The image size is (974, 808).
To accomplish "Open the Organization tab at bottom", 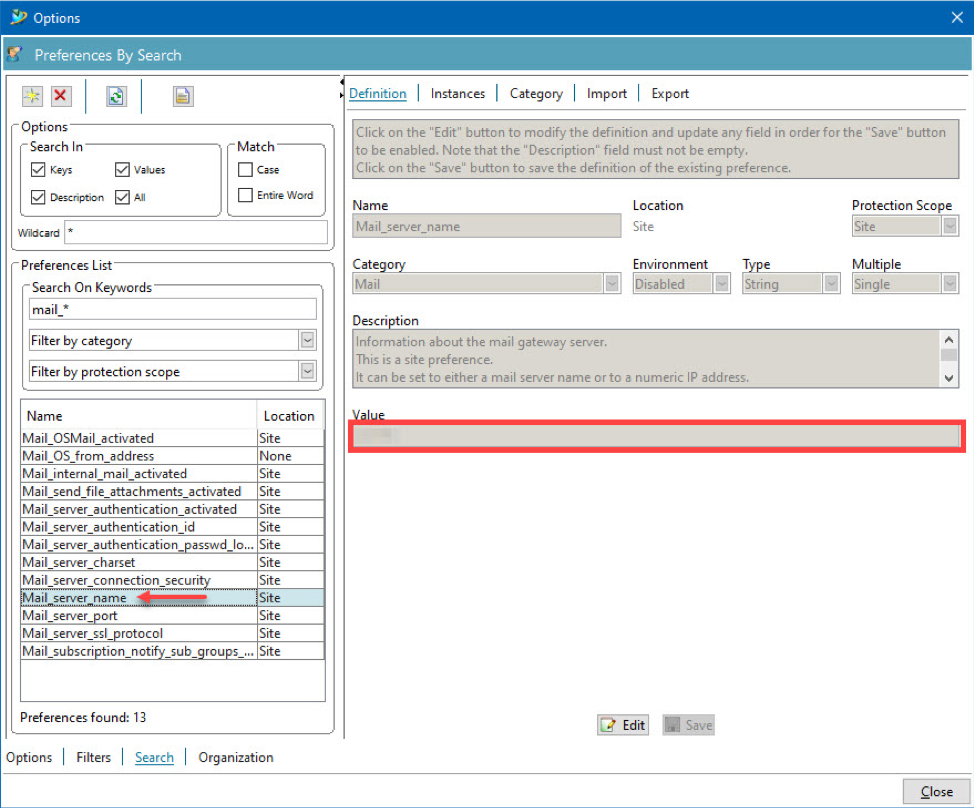I will click(x=235, y=757).
